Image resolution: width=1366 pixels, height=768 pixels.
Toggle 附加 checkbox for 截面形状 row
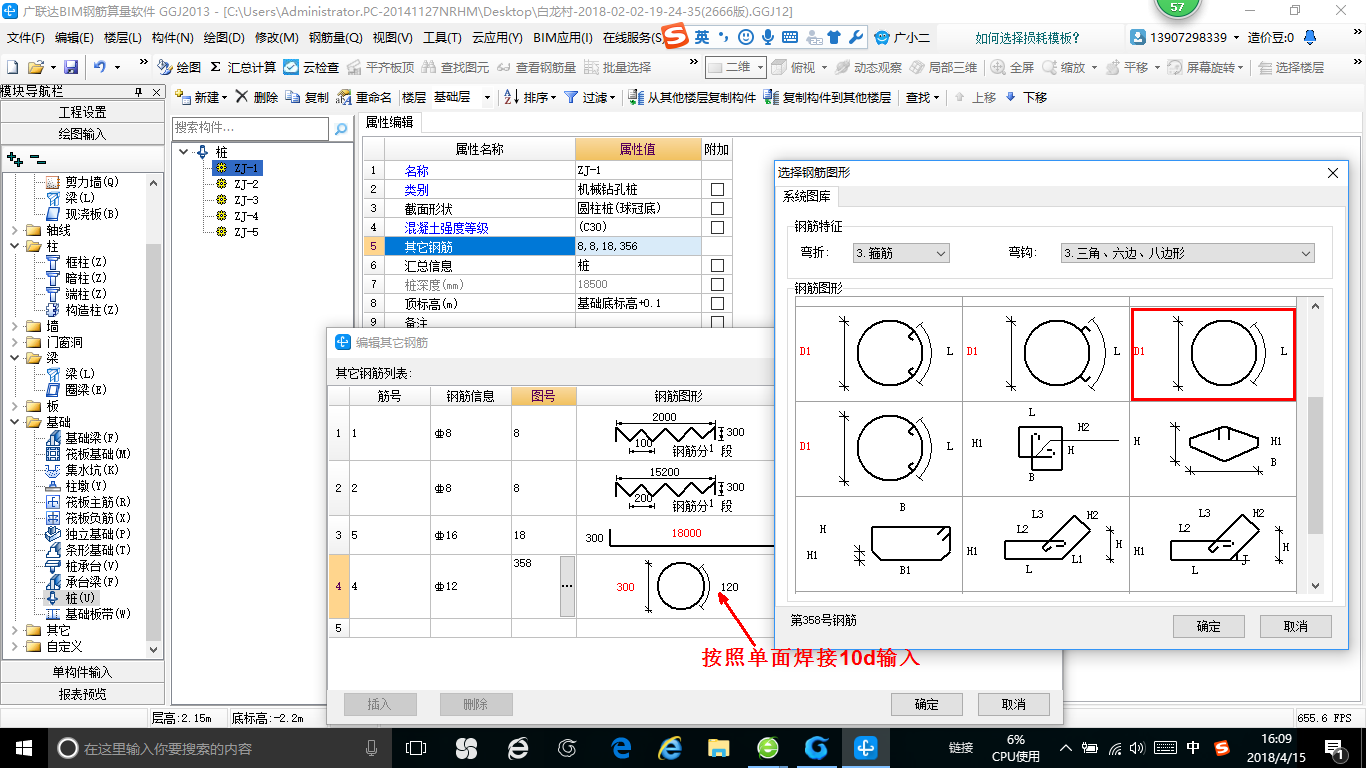point(717,209)
